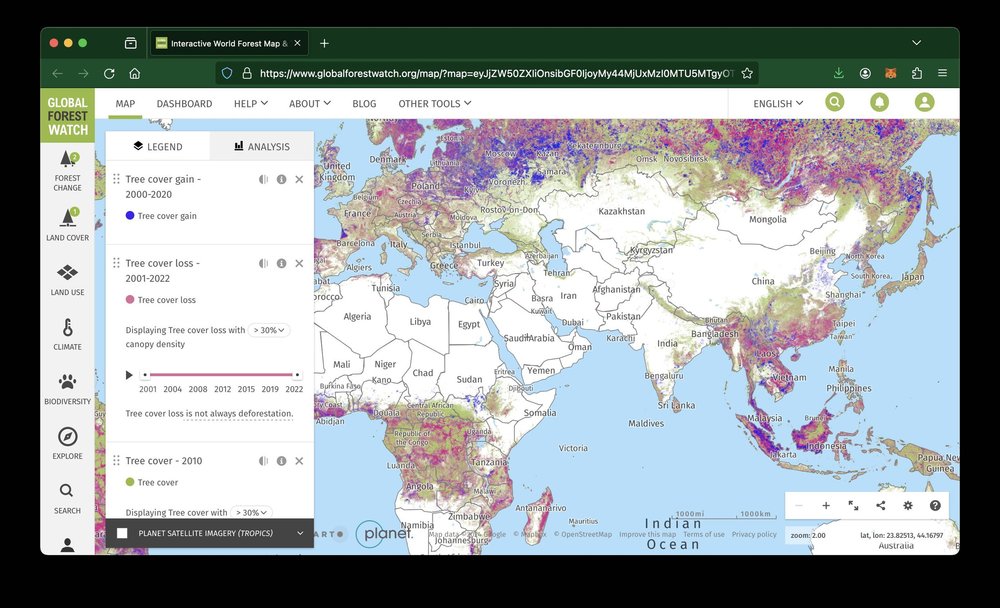Open the user profile icon in header
1000x608 pixels.
[x=924, y=102]
